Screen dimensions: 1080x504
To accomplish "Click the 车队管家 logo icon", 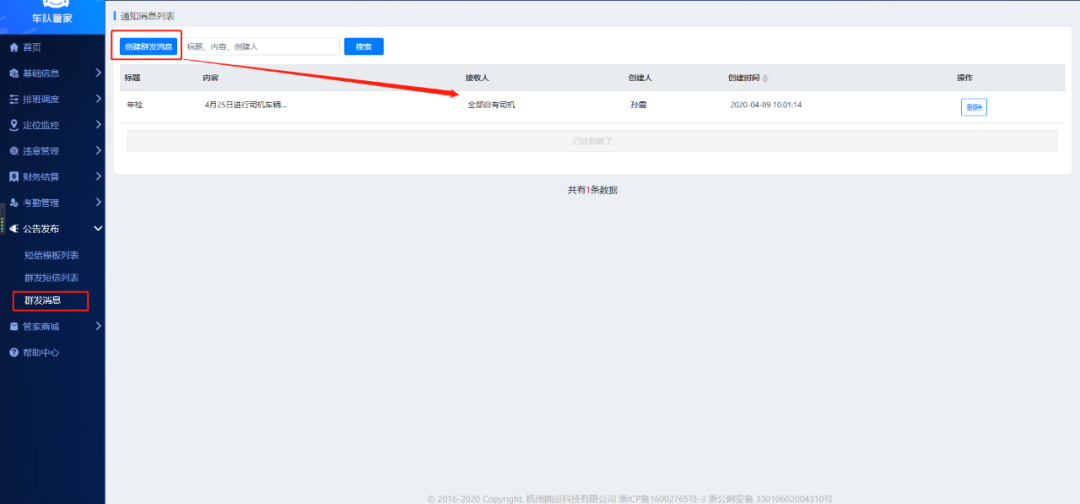I will point(51,4).
